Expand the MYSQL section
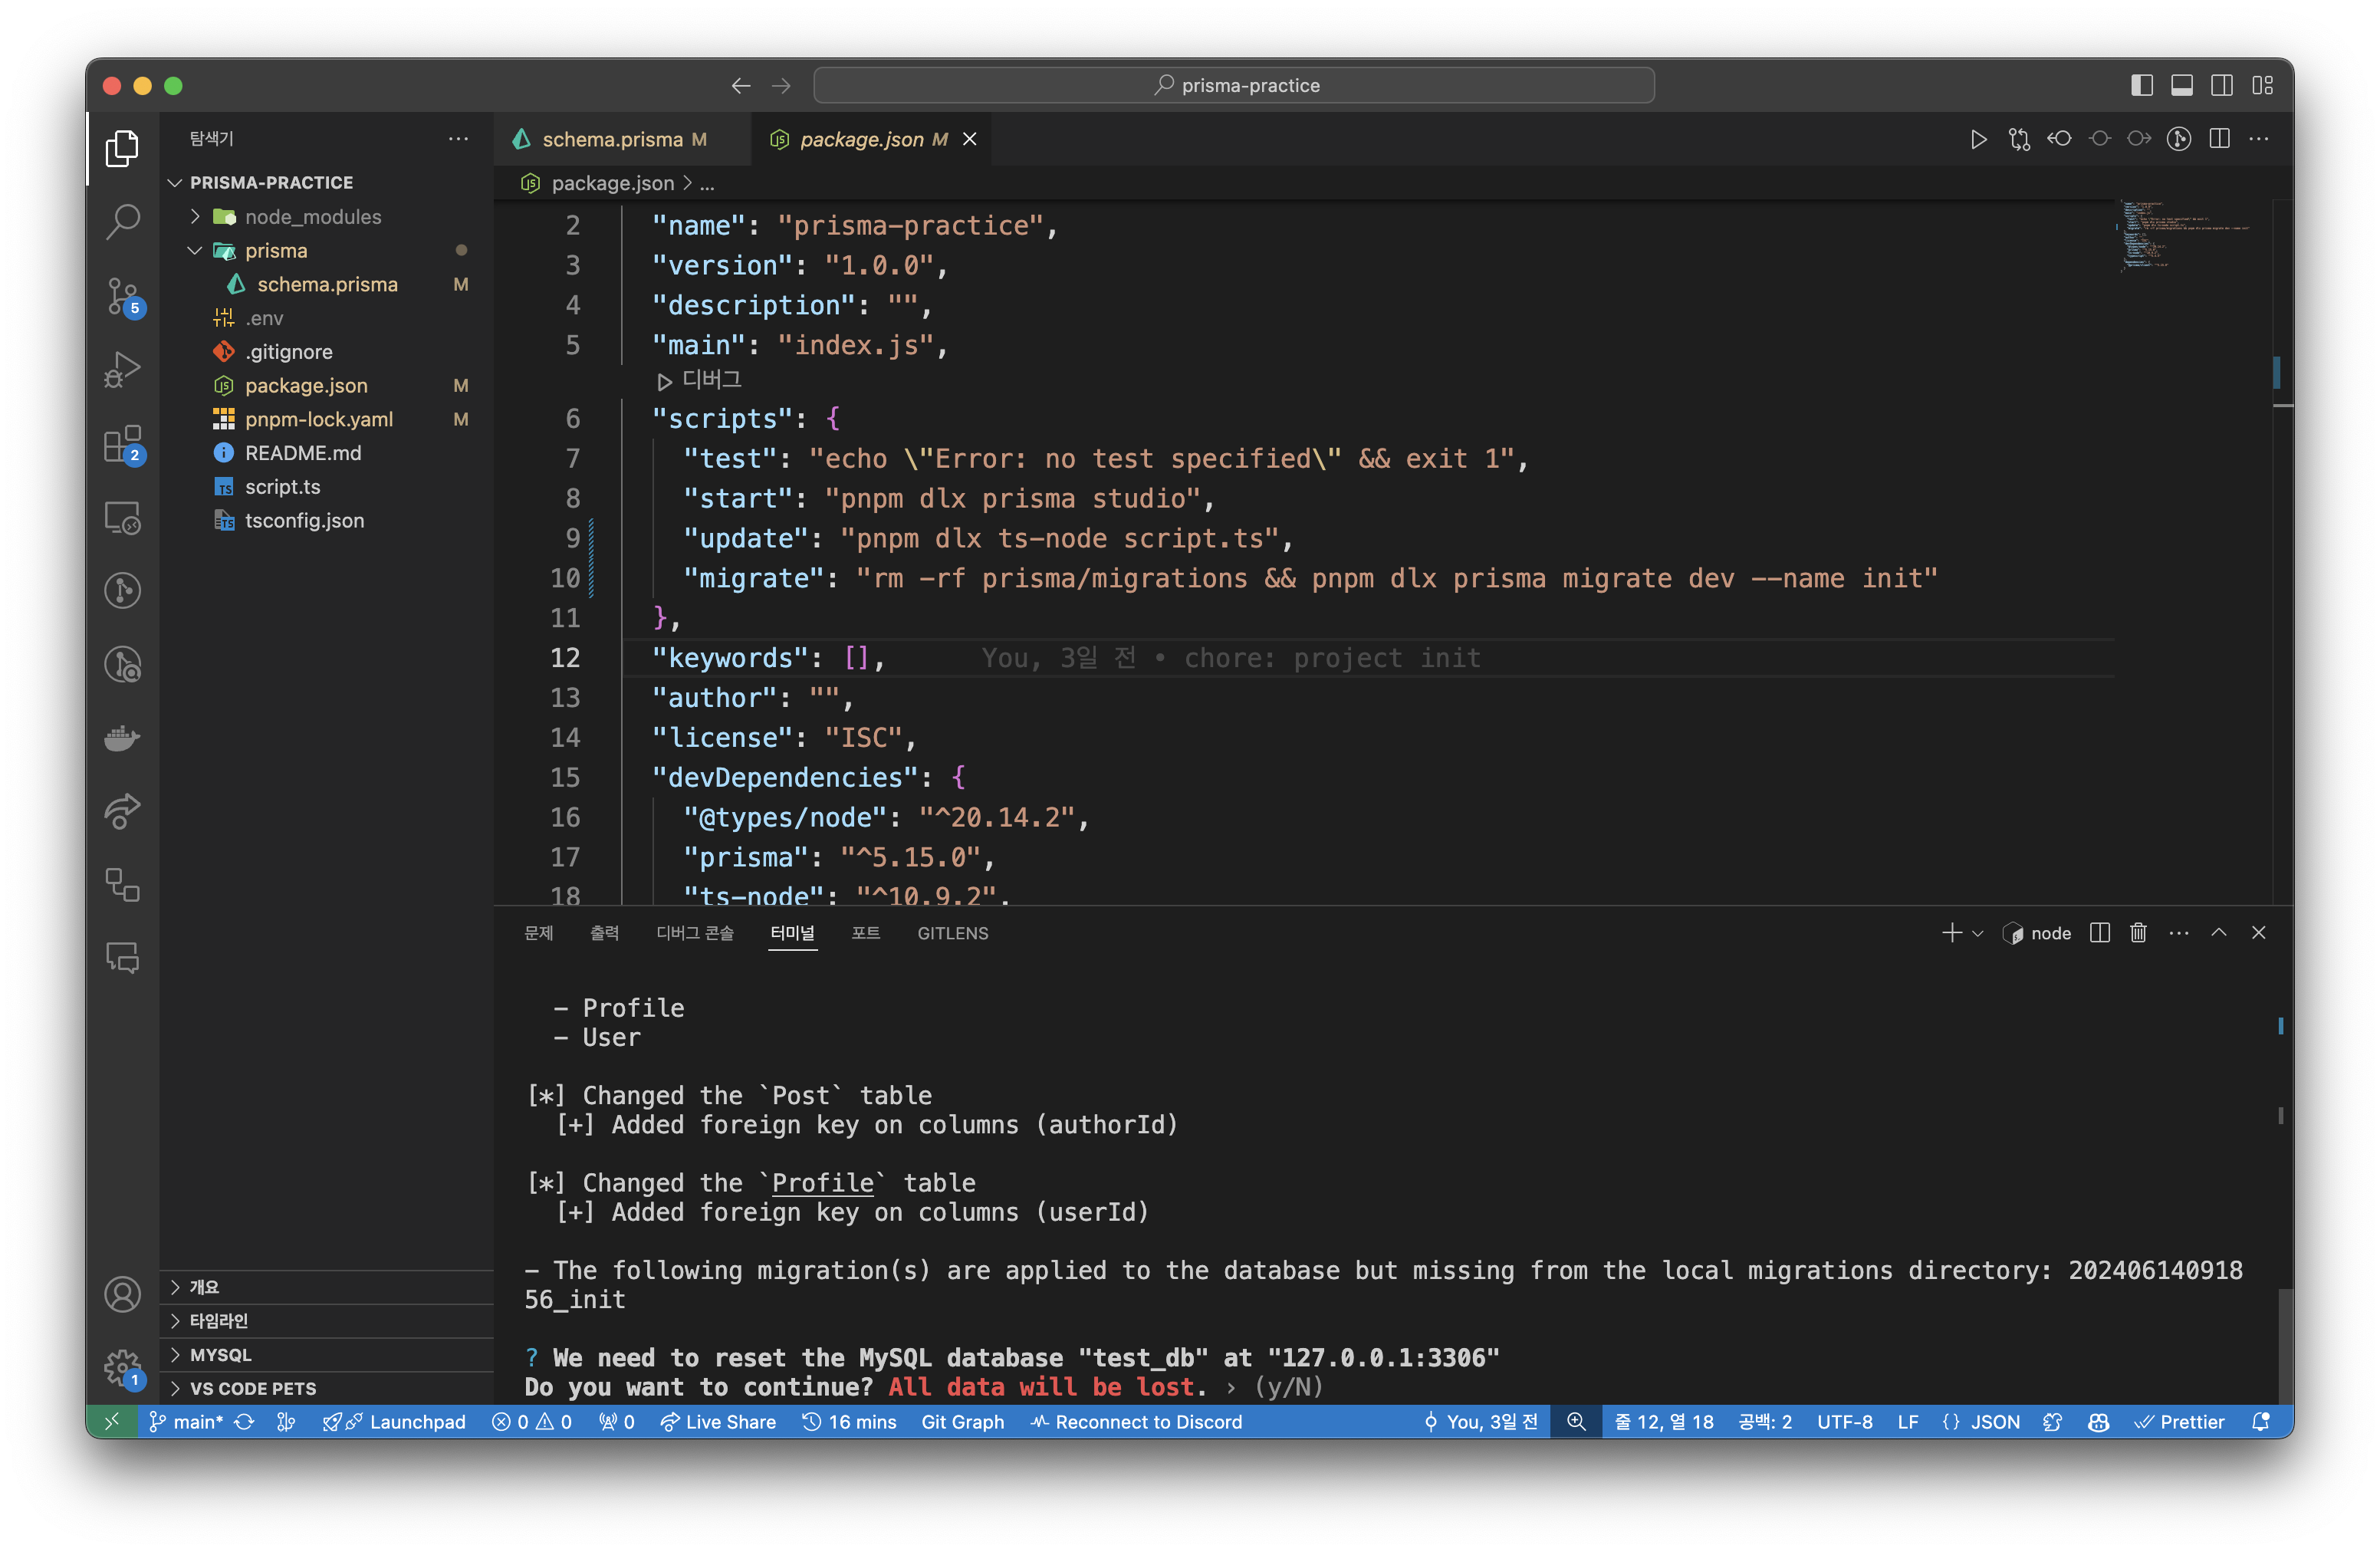The height and width of the screenshot is (1552, 2380). click(221, 1354)
